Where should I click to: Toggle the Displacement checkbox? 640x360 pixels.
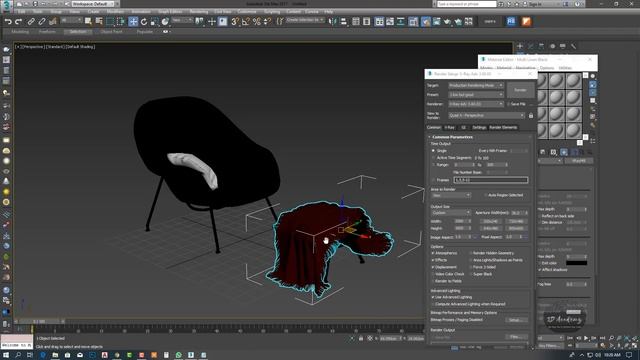click(433, 267)
